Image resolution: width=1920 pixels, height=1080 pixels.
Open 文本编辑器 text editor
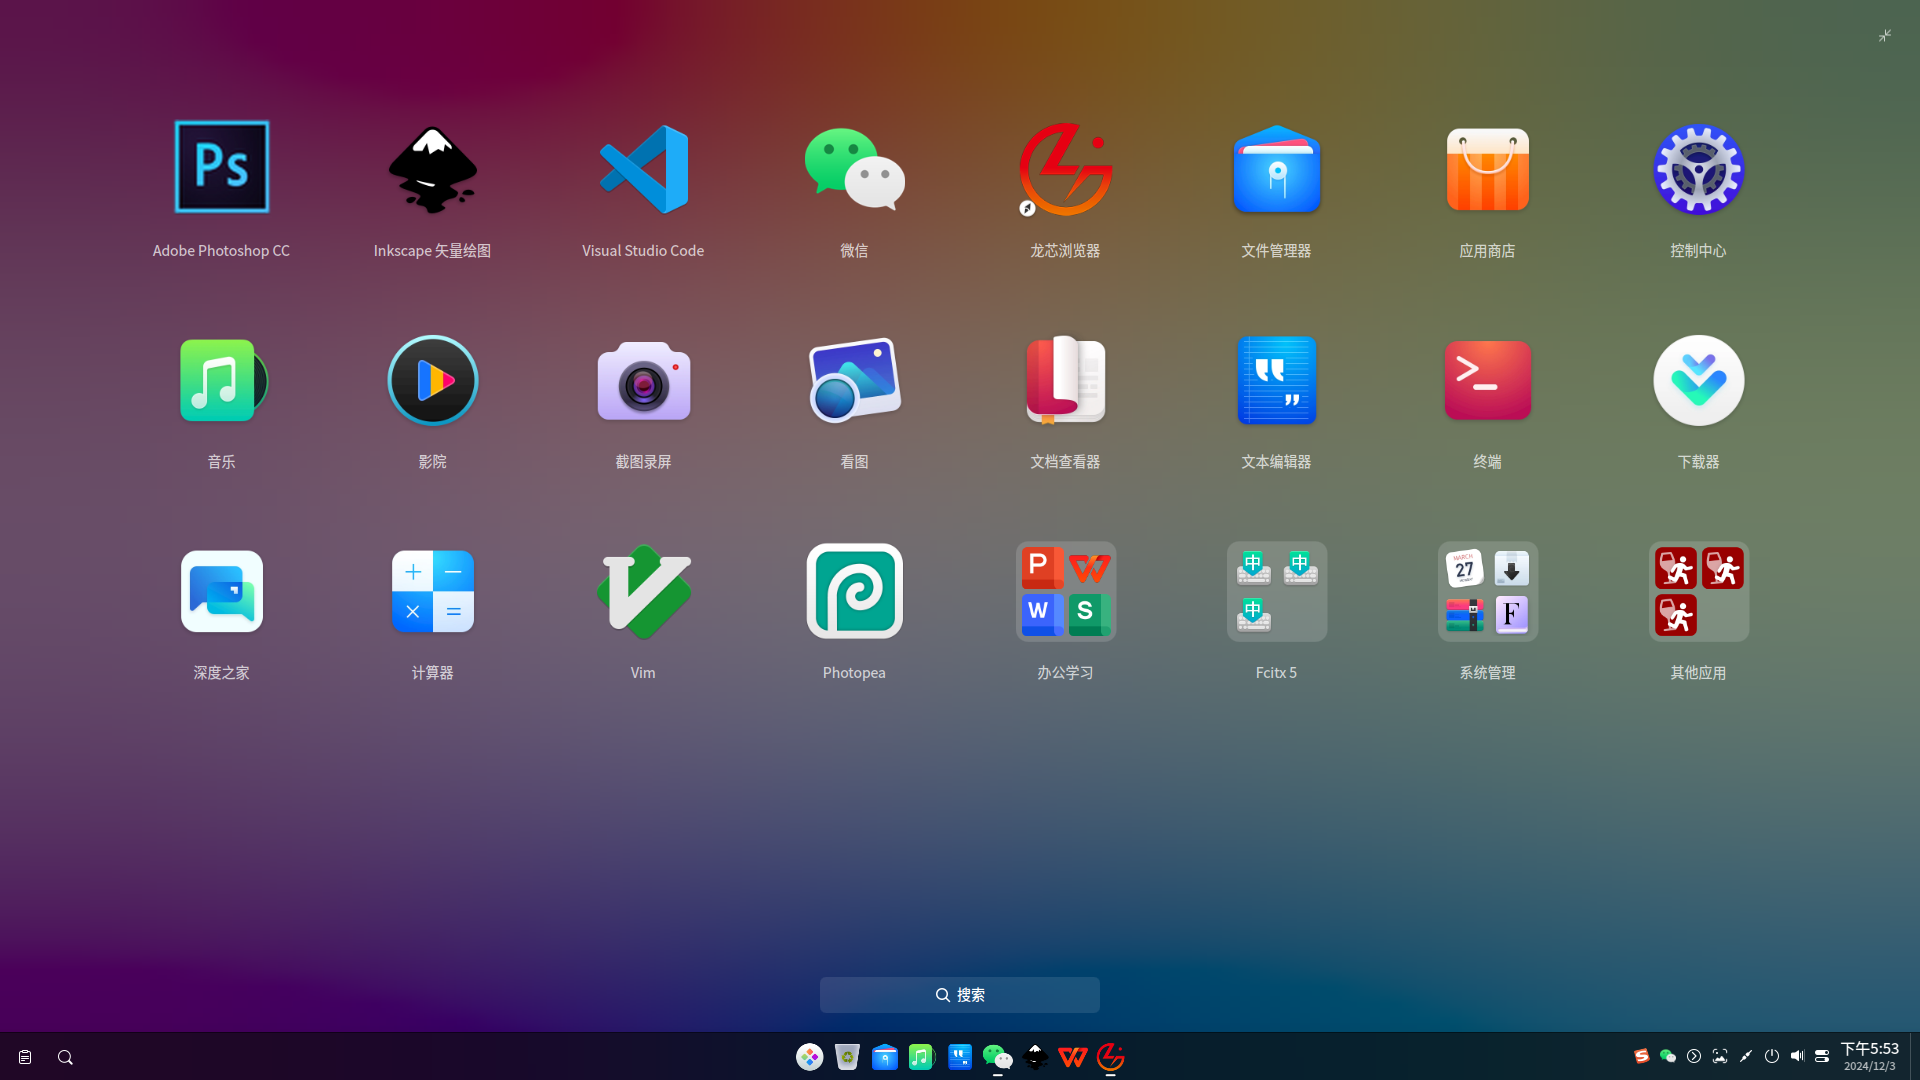coord(1276,380)
